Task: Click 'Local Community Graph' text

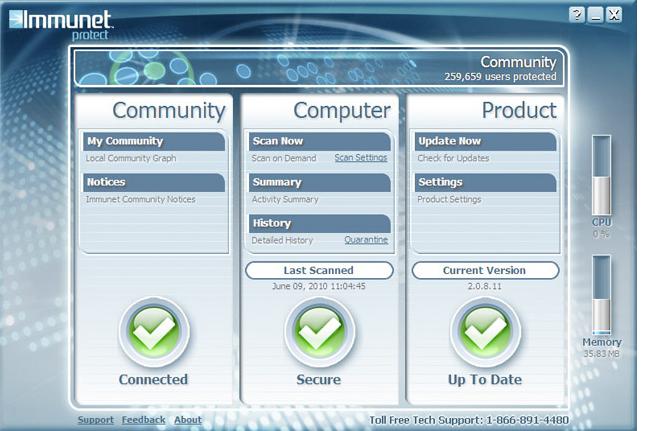Action: tap(131, 158)
